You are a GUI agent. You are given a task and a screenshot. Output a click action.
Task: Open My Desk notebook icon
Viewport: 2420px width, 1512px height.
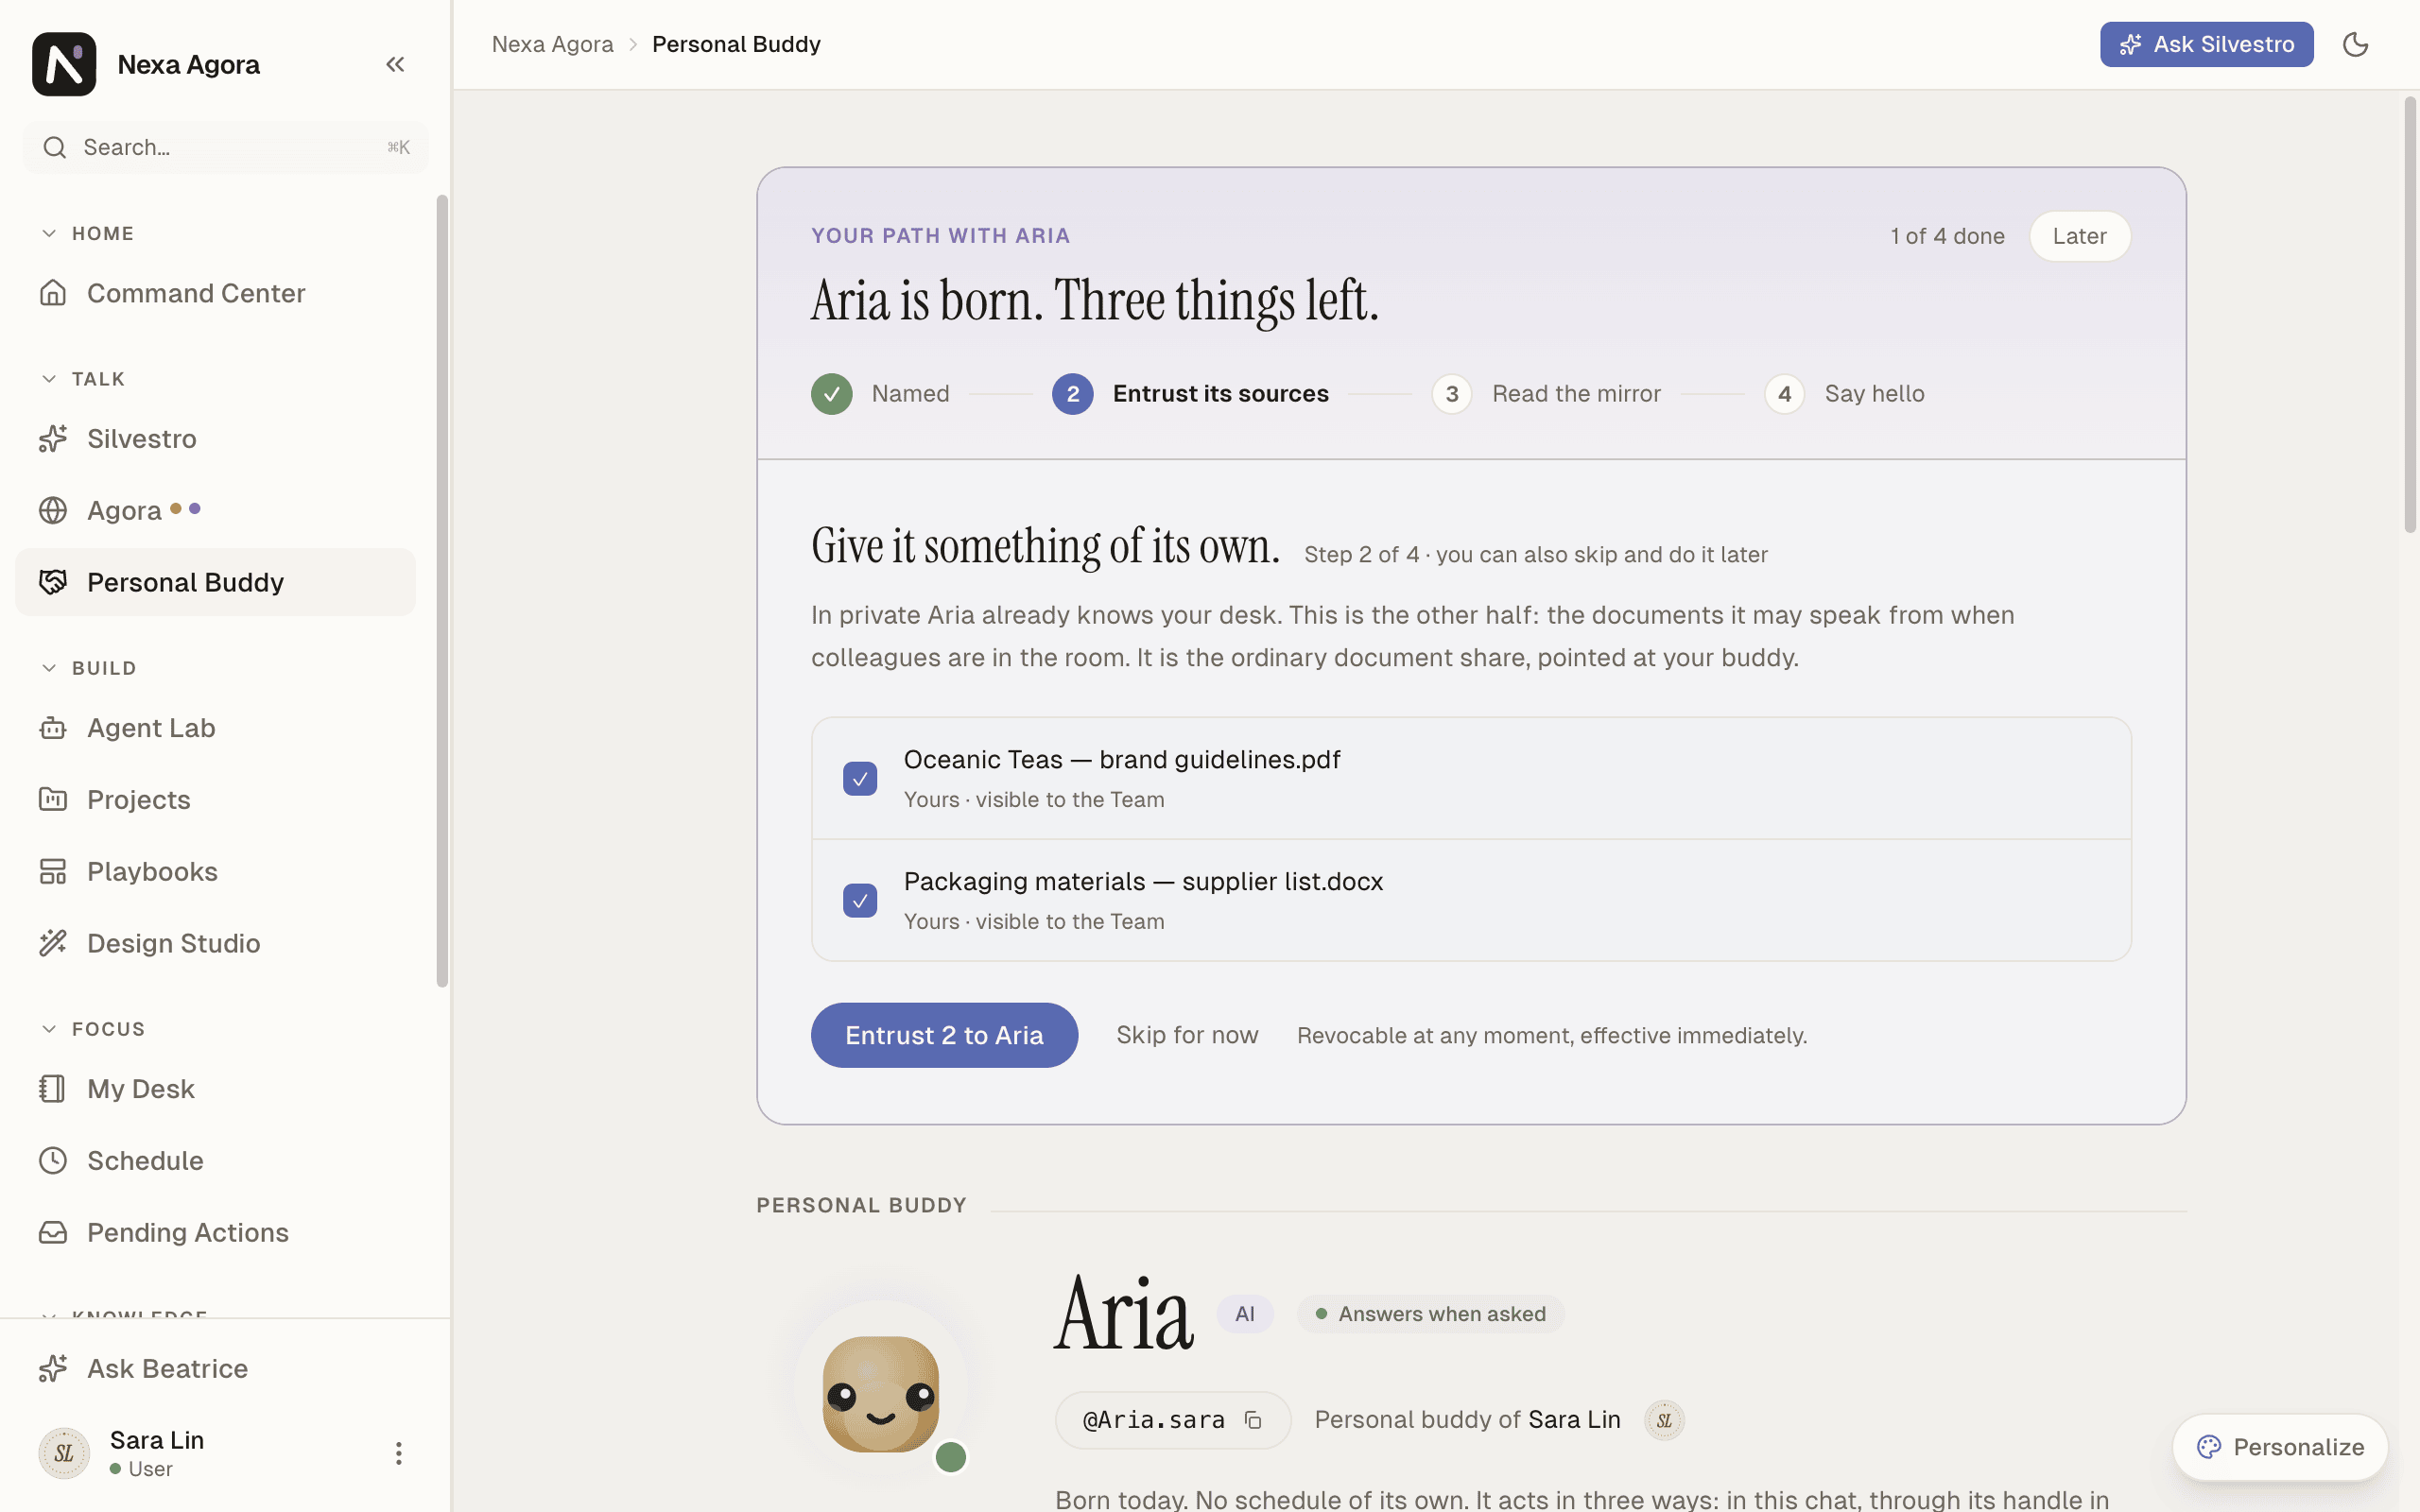pyautogui.click(x=53, y=1088)
